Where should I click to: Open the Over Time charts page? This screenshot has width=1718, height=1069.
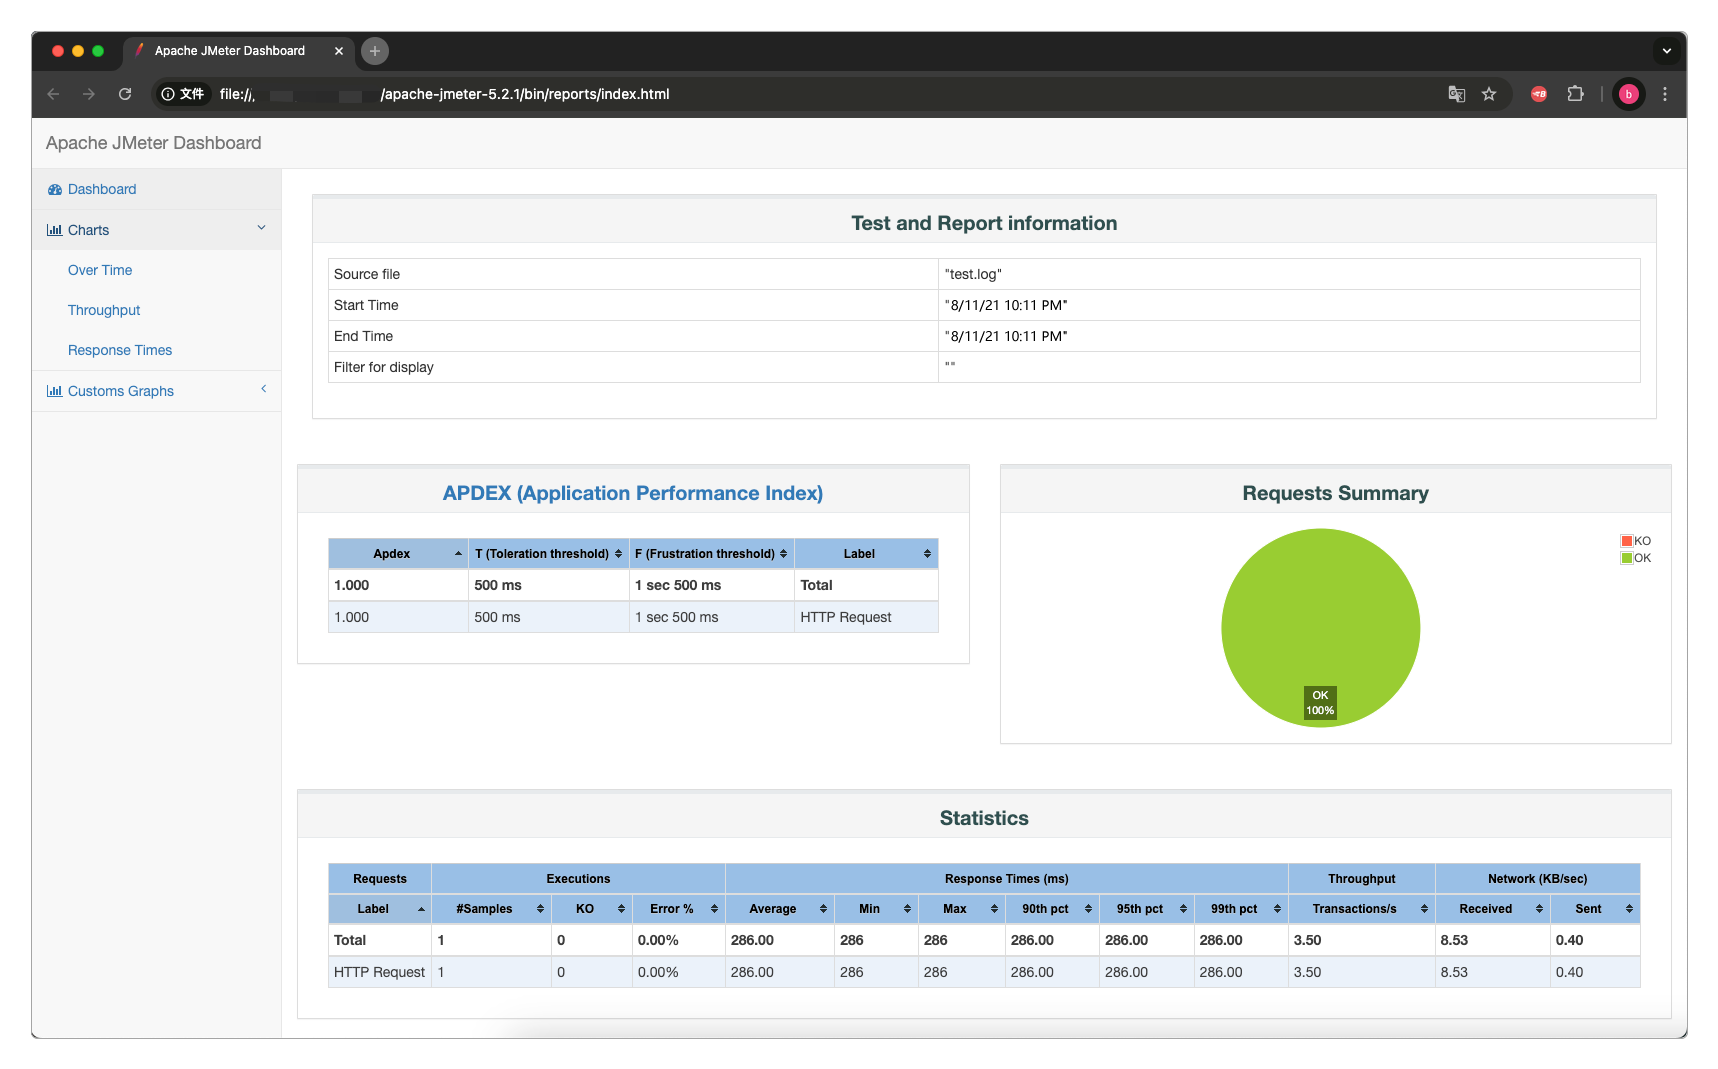[100, 270]
